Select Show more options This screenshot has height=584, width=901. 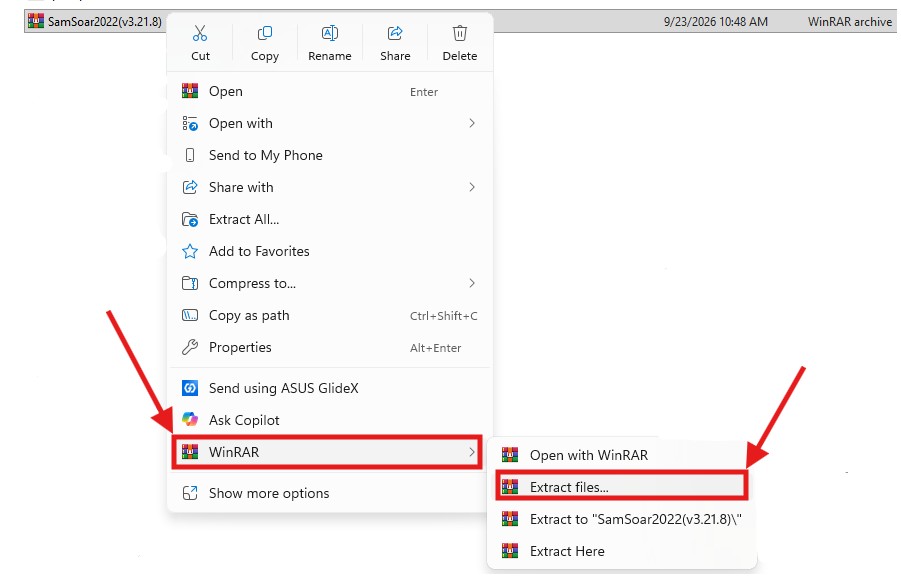pos(330,493)
